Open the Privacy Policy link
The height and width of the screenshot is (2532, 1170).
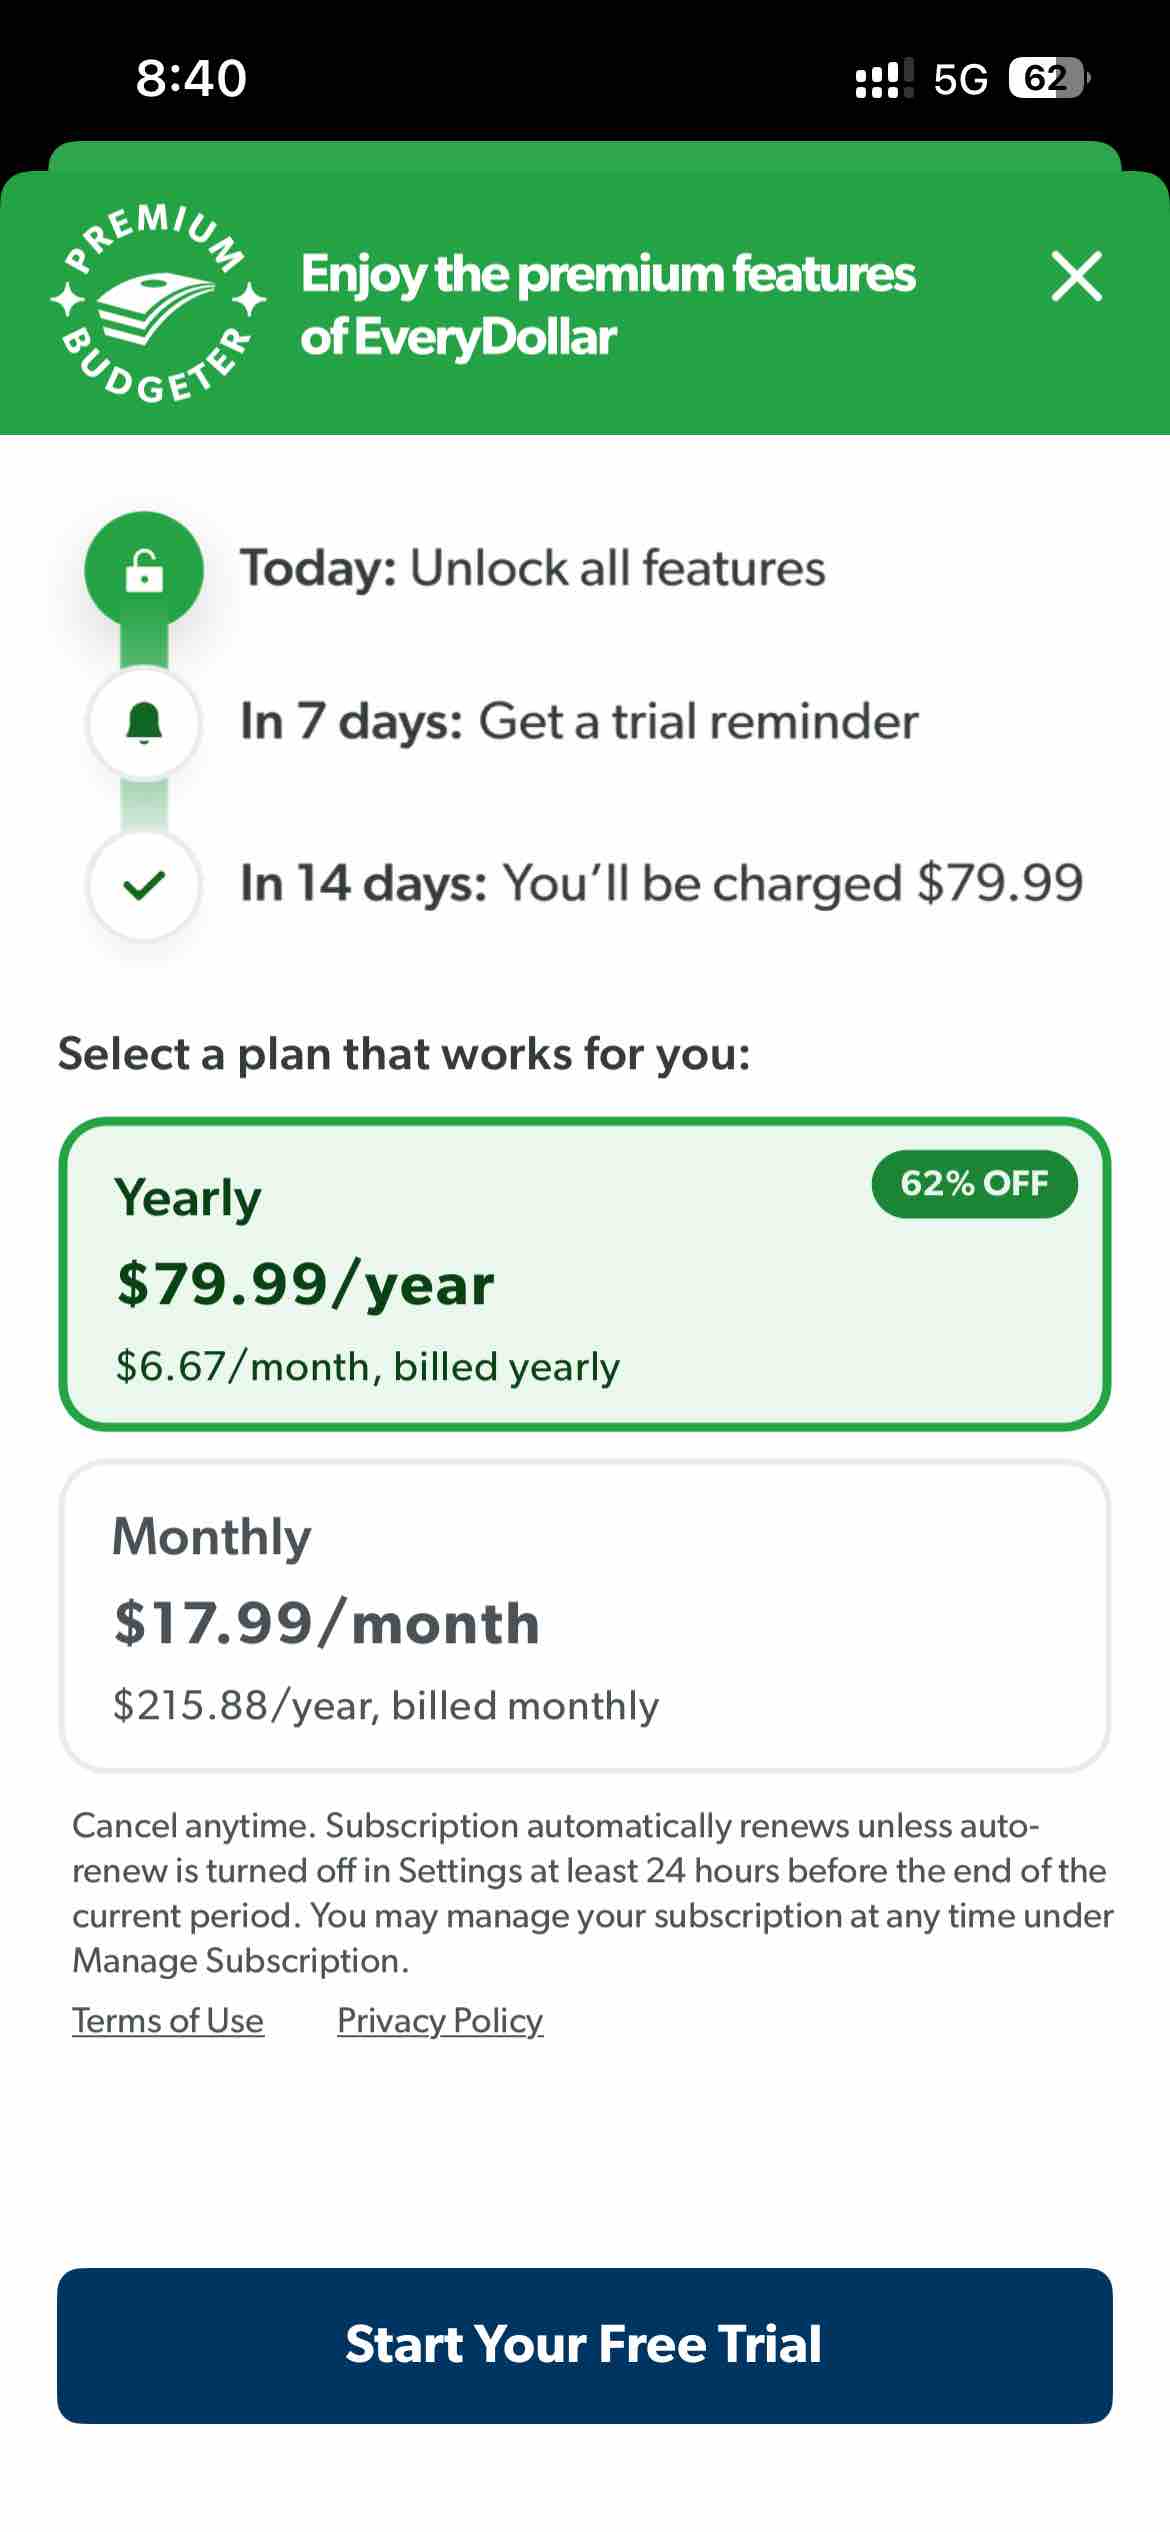(440, 2020)
